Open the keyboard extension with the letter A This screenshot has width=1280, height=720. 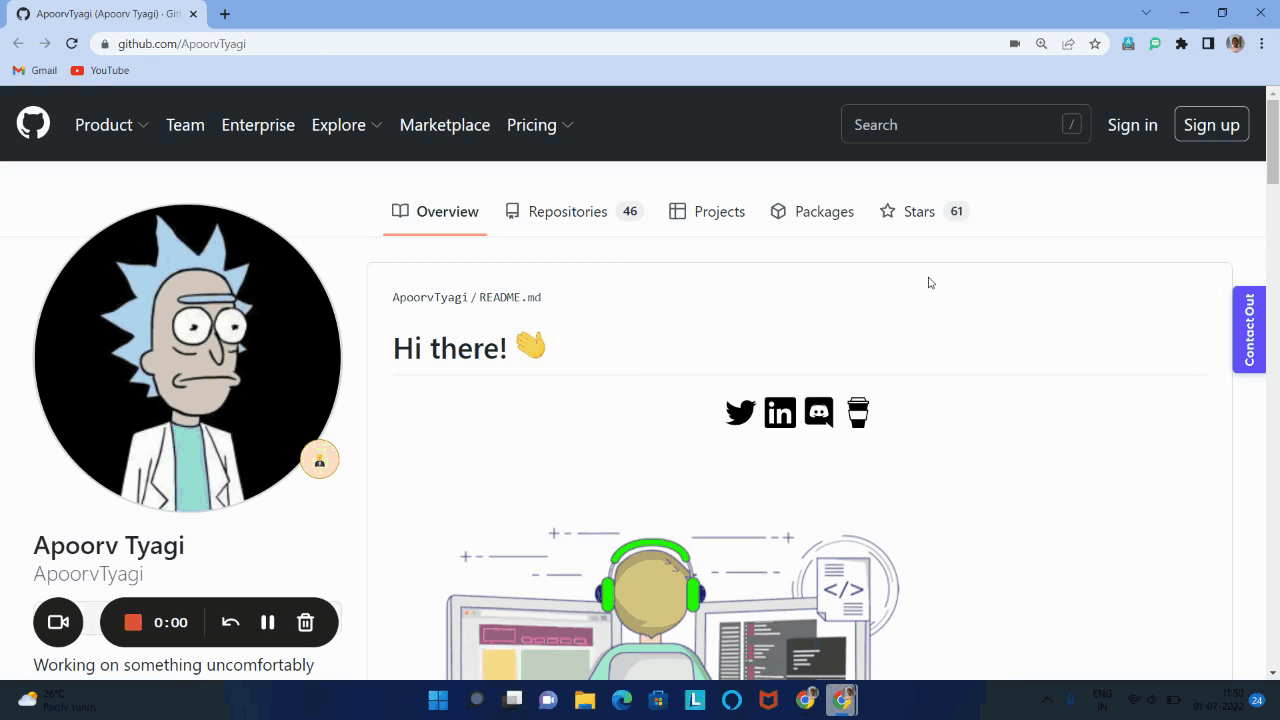pyautogui.click(x=1128, y=44)
